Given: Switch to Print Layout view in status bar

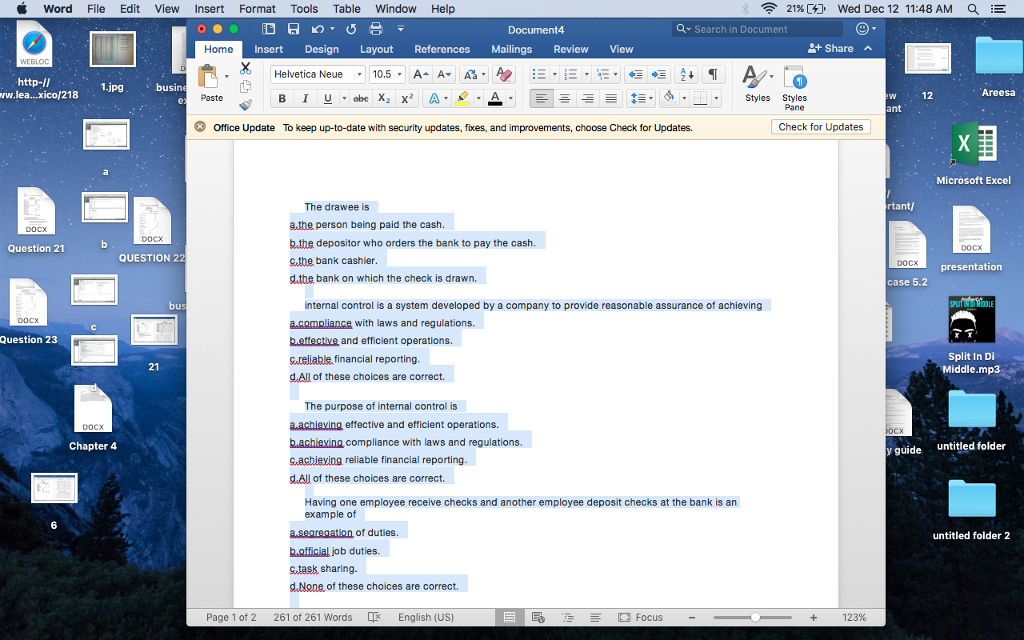Looking at the screenshot, I should tap(509, 617).
